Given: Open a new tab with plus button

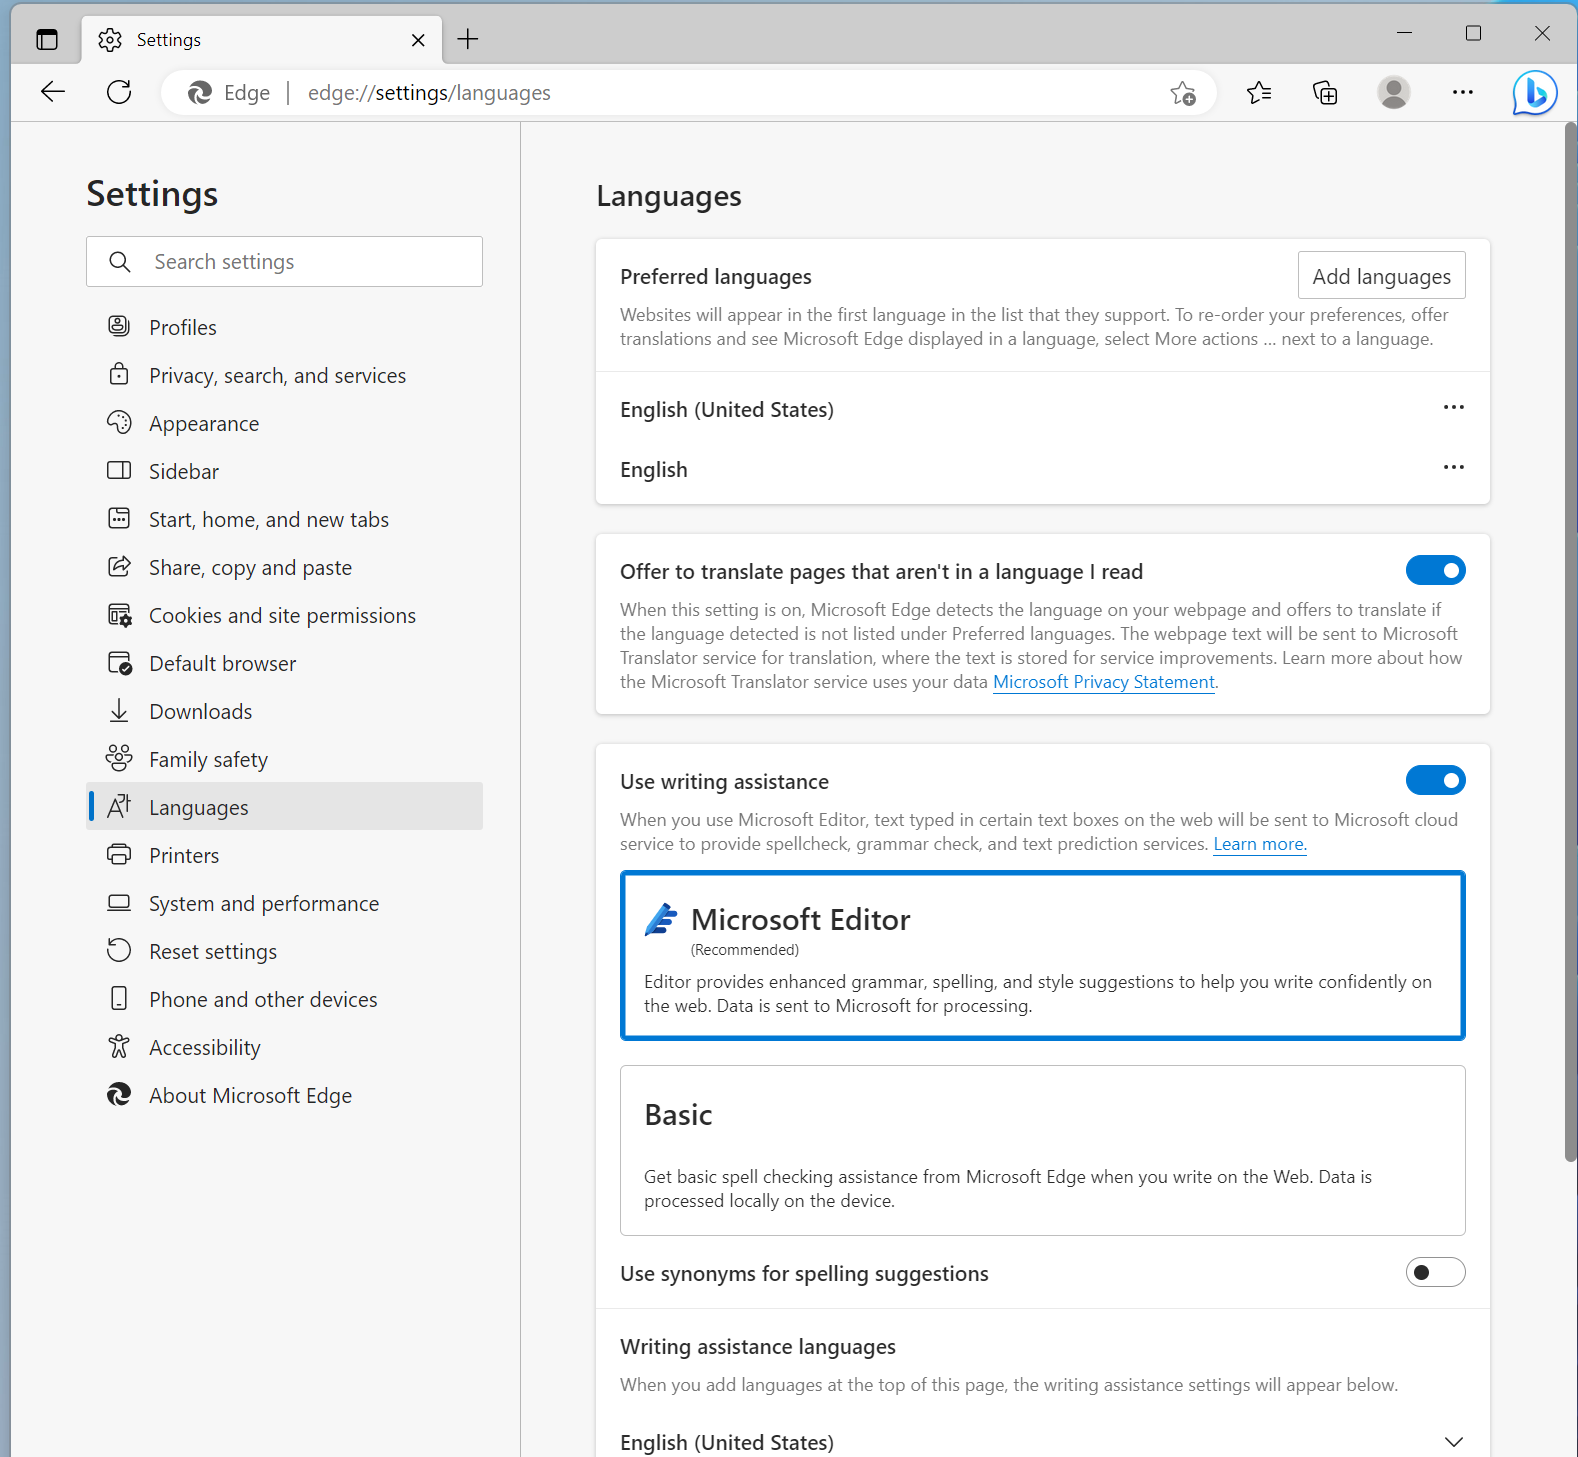Looking at the screenshot, I should point(468,40).
